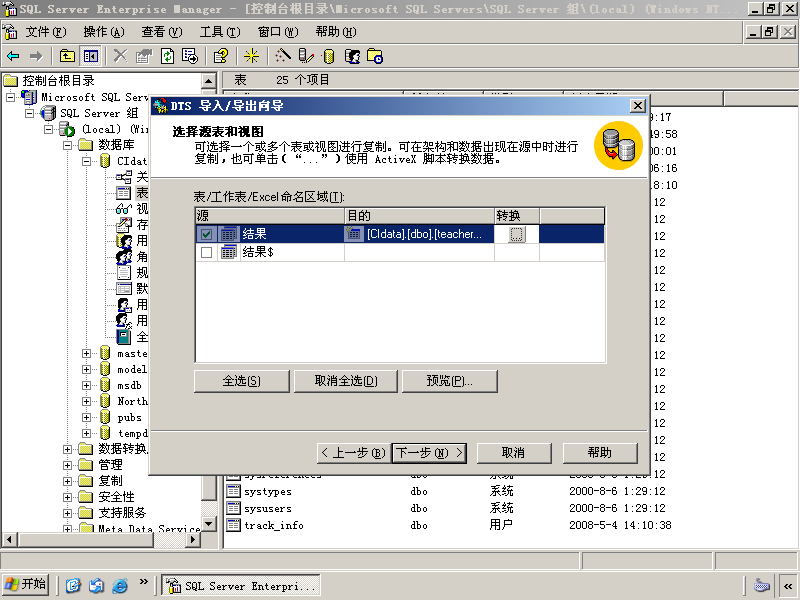Click the New login user icon
This screenshot has width=800, height=600.
pos(352,56)
